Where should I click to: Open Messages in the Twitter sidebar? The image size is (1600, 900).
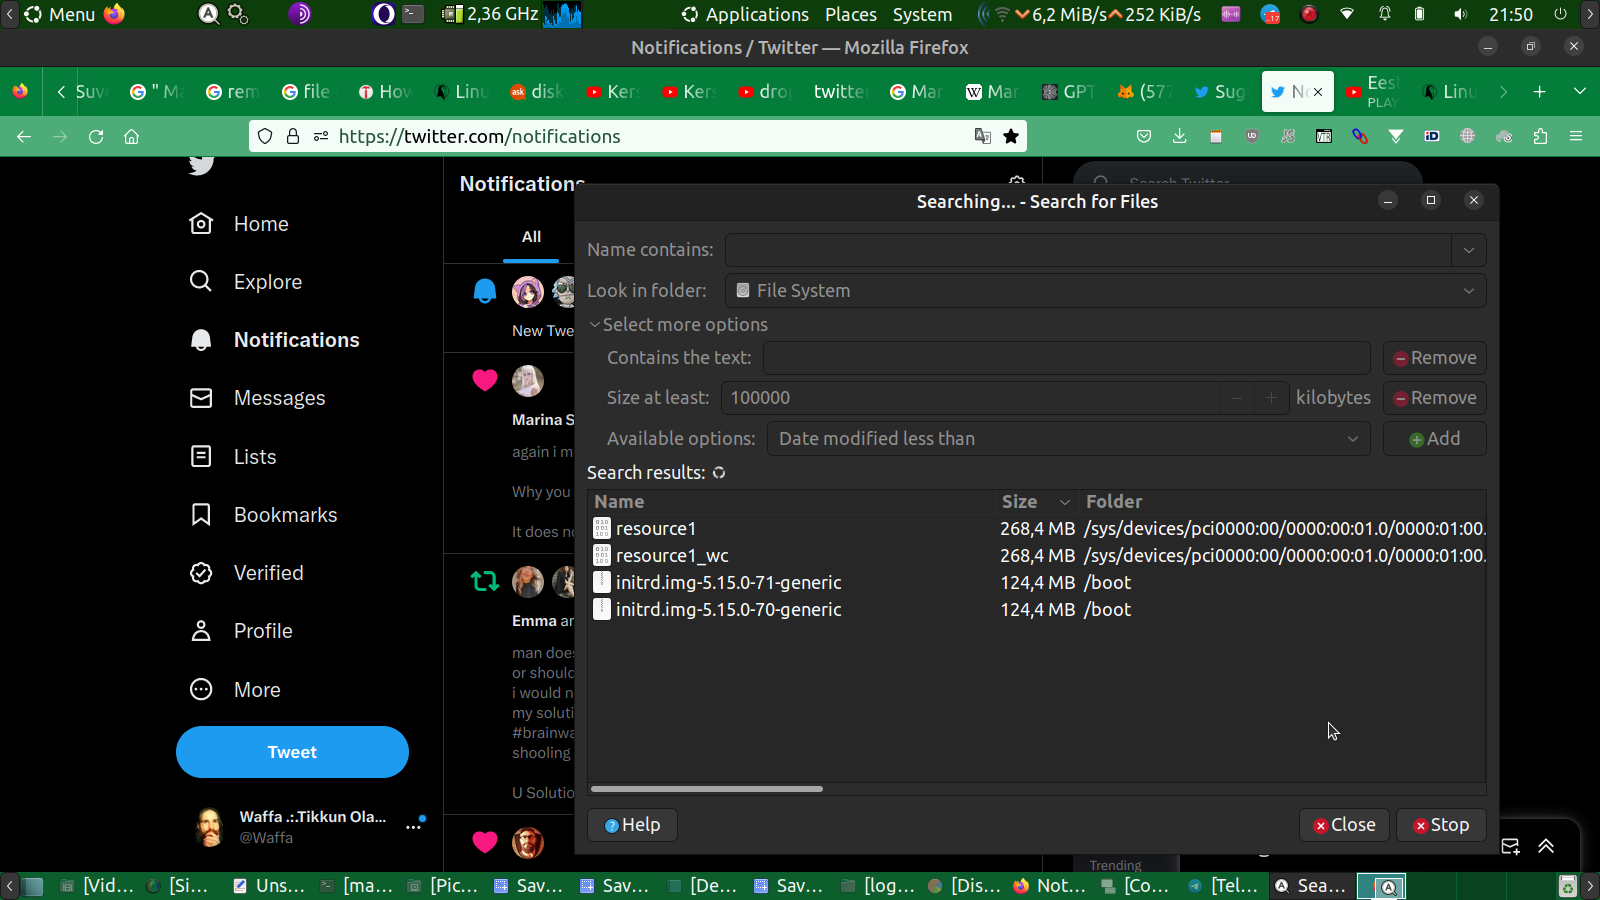click(x=257, y=398)
